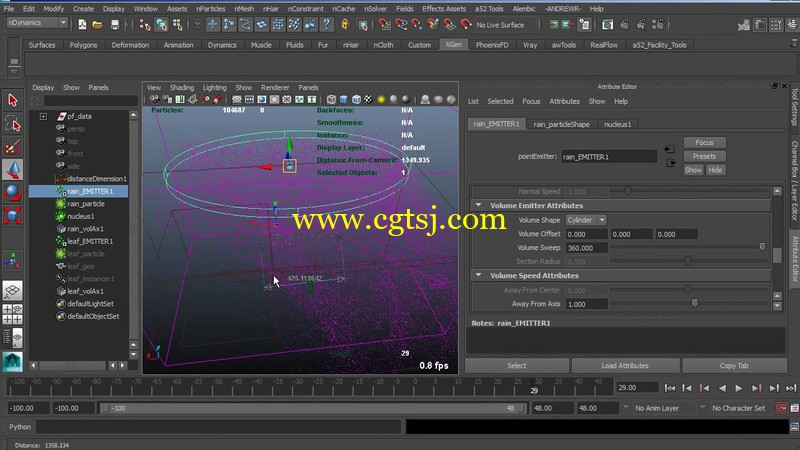Click Copy Tab button

(734, 365)
